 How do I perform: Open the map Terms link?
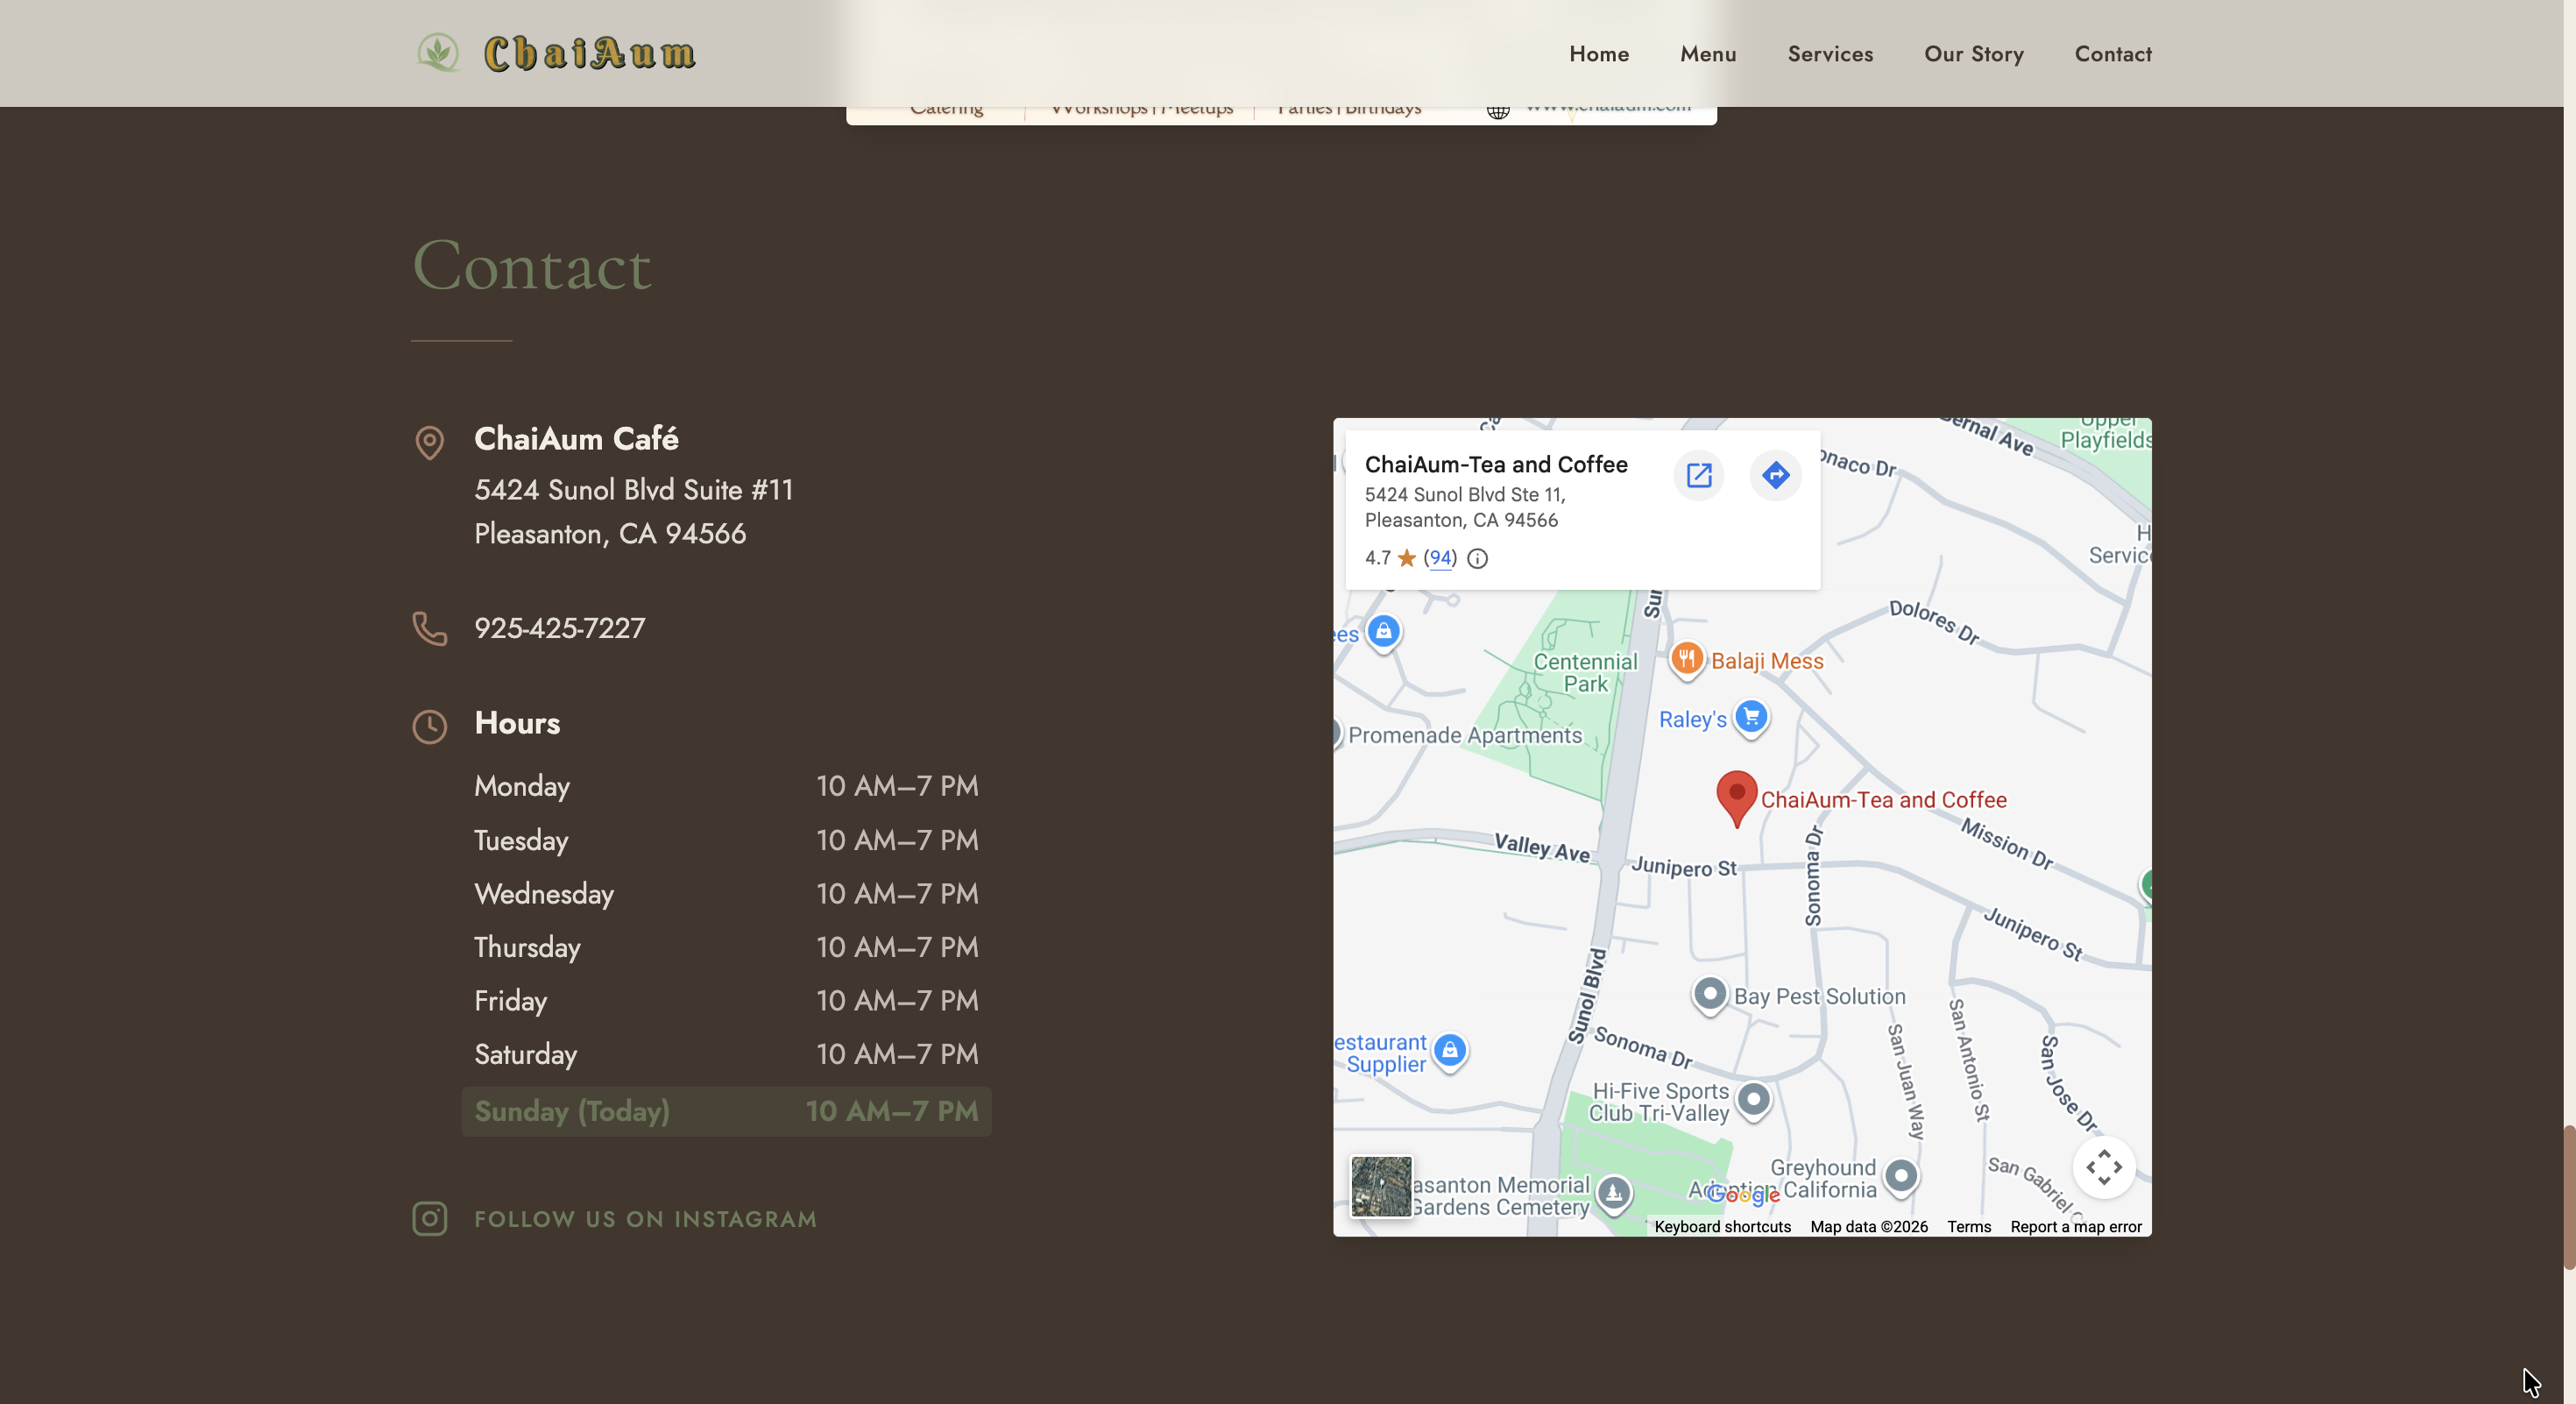point(1969,1227)
